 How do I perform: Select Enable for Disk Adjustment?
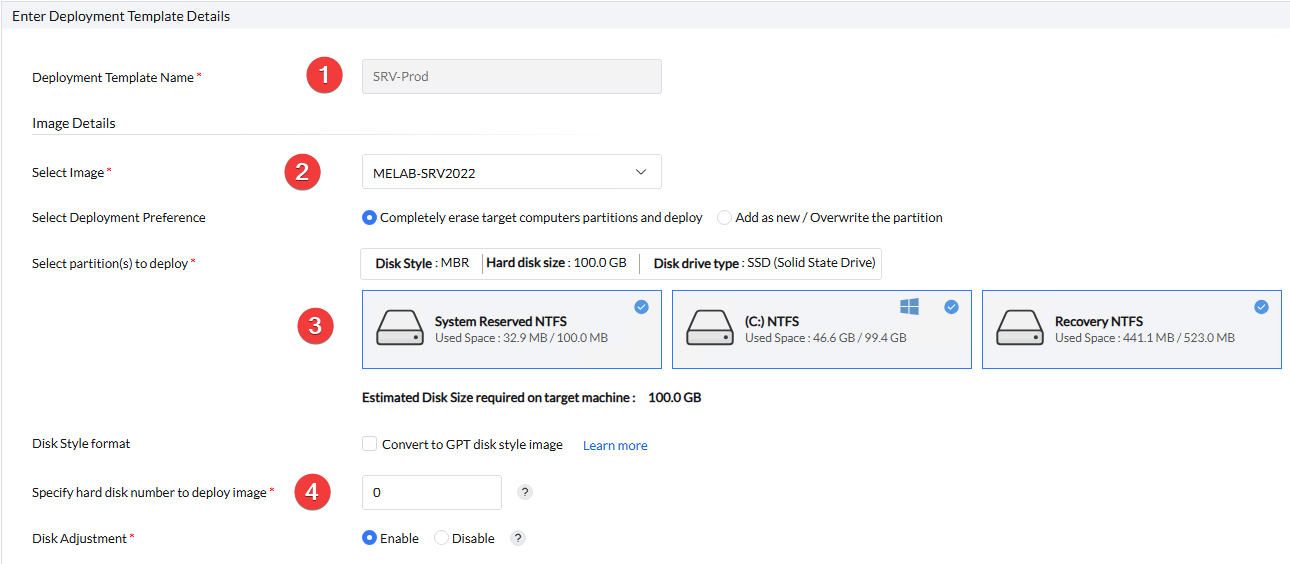(x=370, y=538)
